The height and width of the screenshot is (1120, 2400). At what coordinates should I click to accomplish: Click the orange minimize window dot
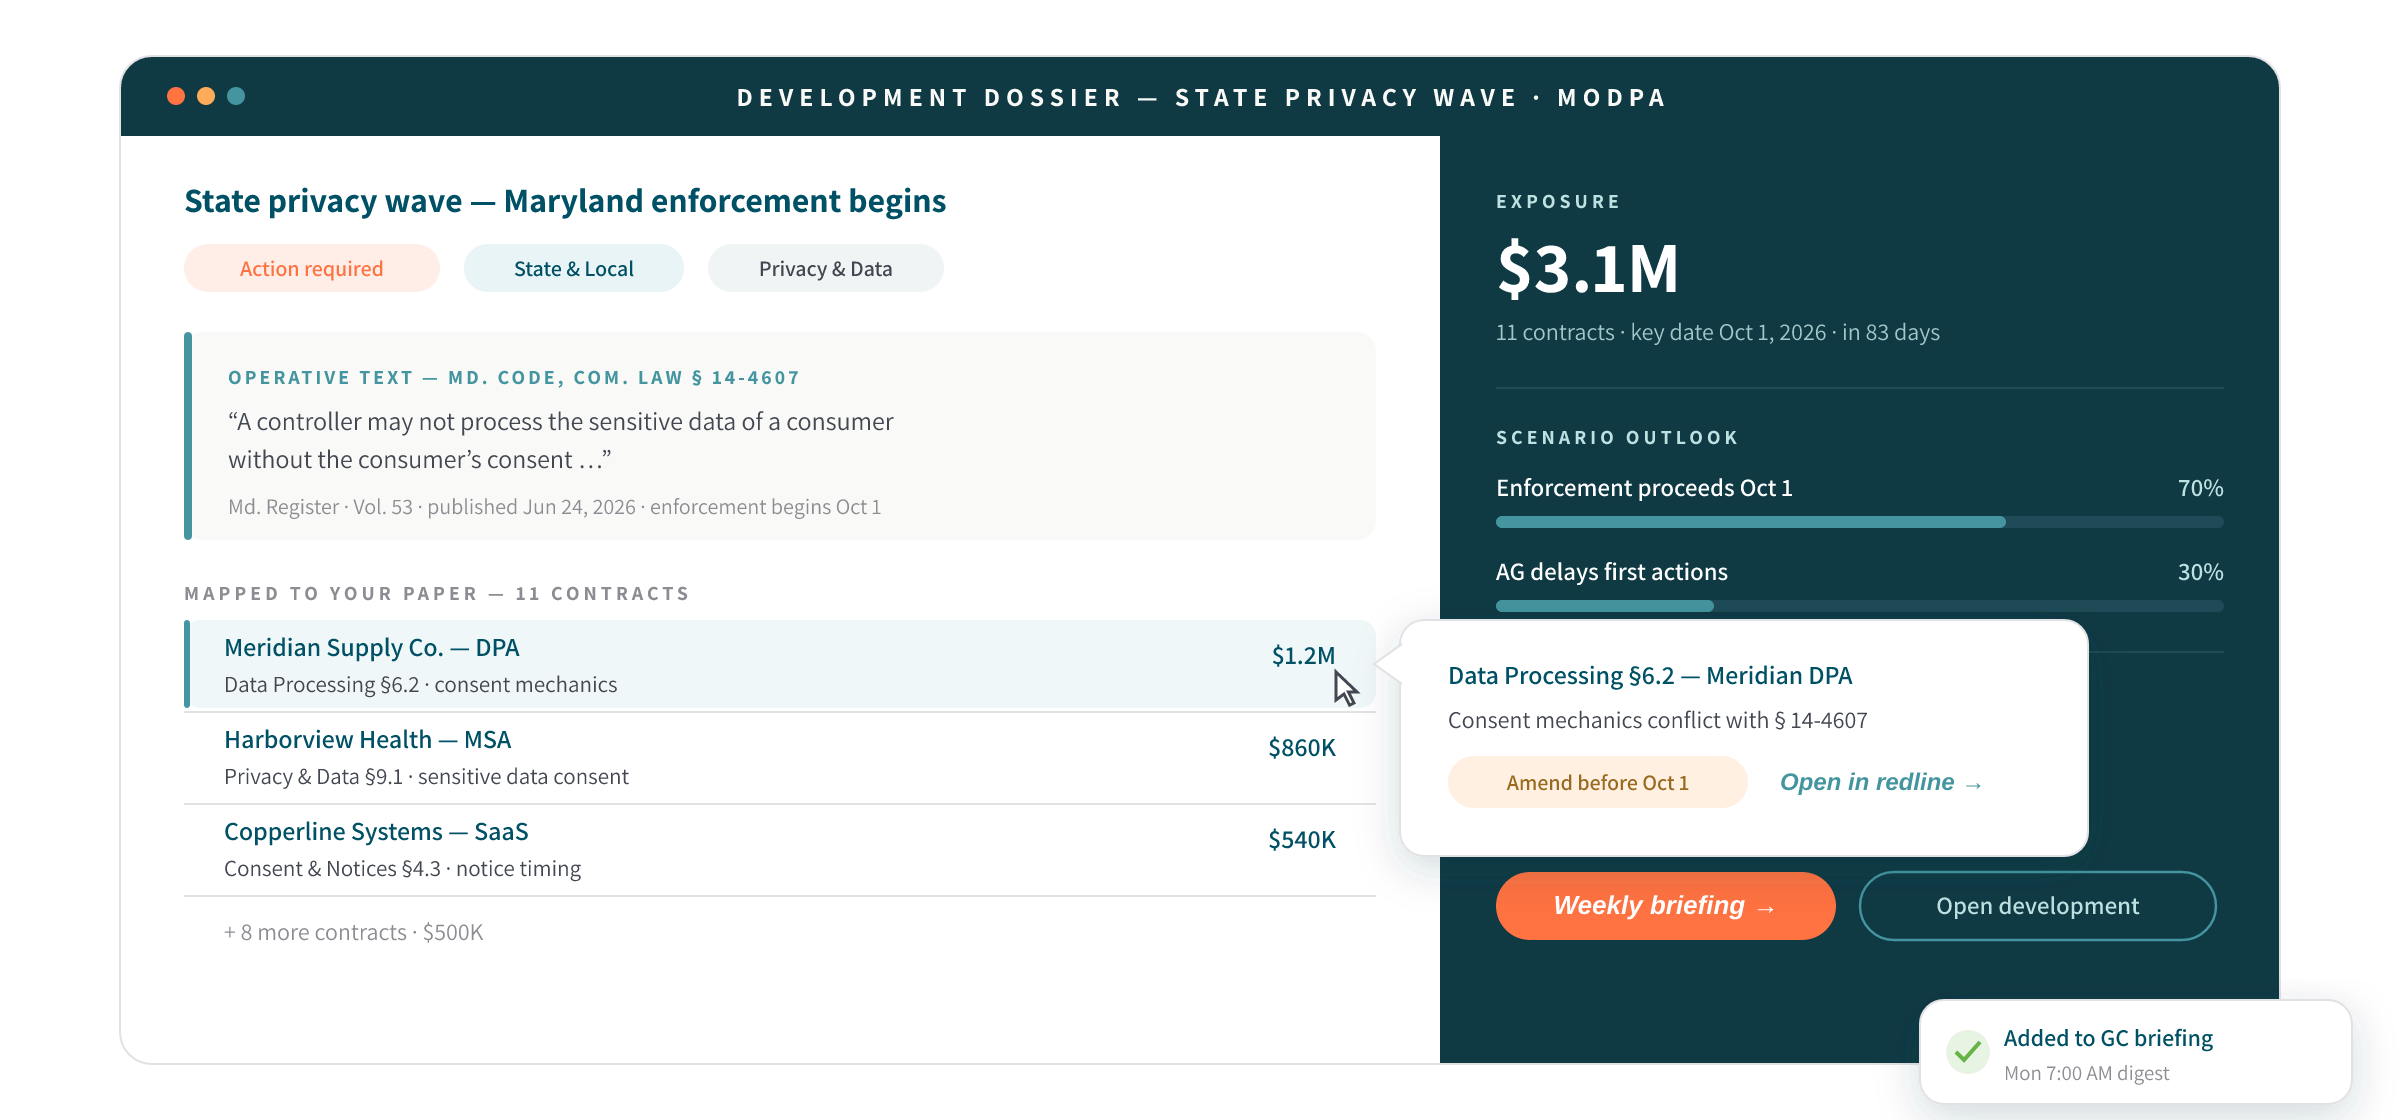[x=206, y=96]
